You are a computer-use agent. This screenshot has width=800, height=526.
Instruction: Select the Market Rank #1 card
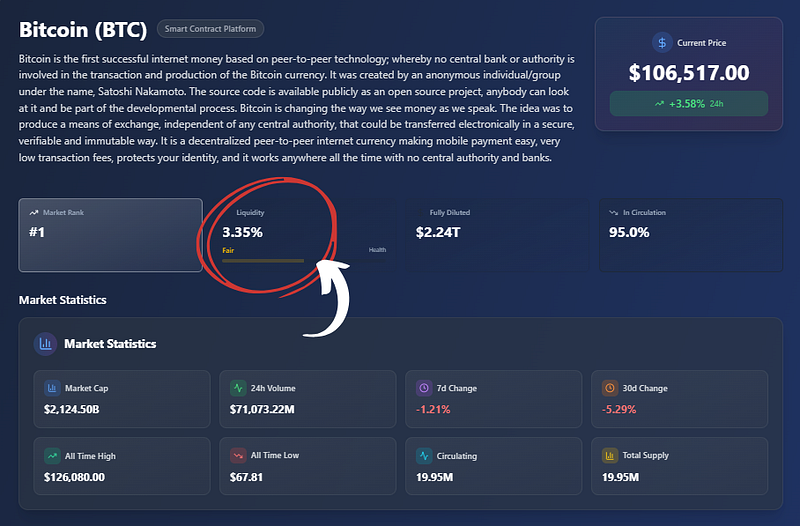coord(110,235)
